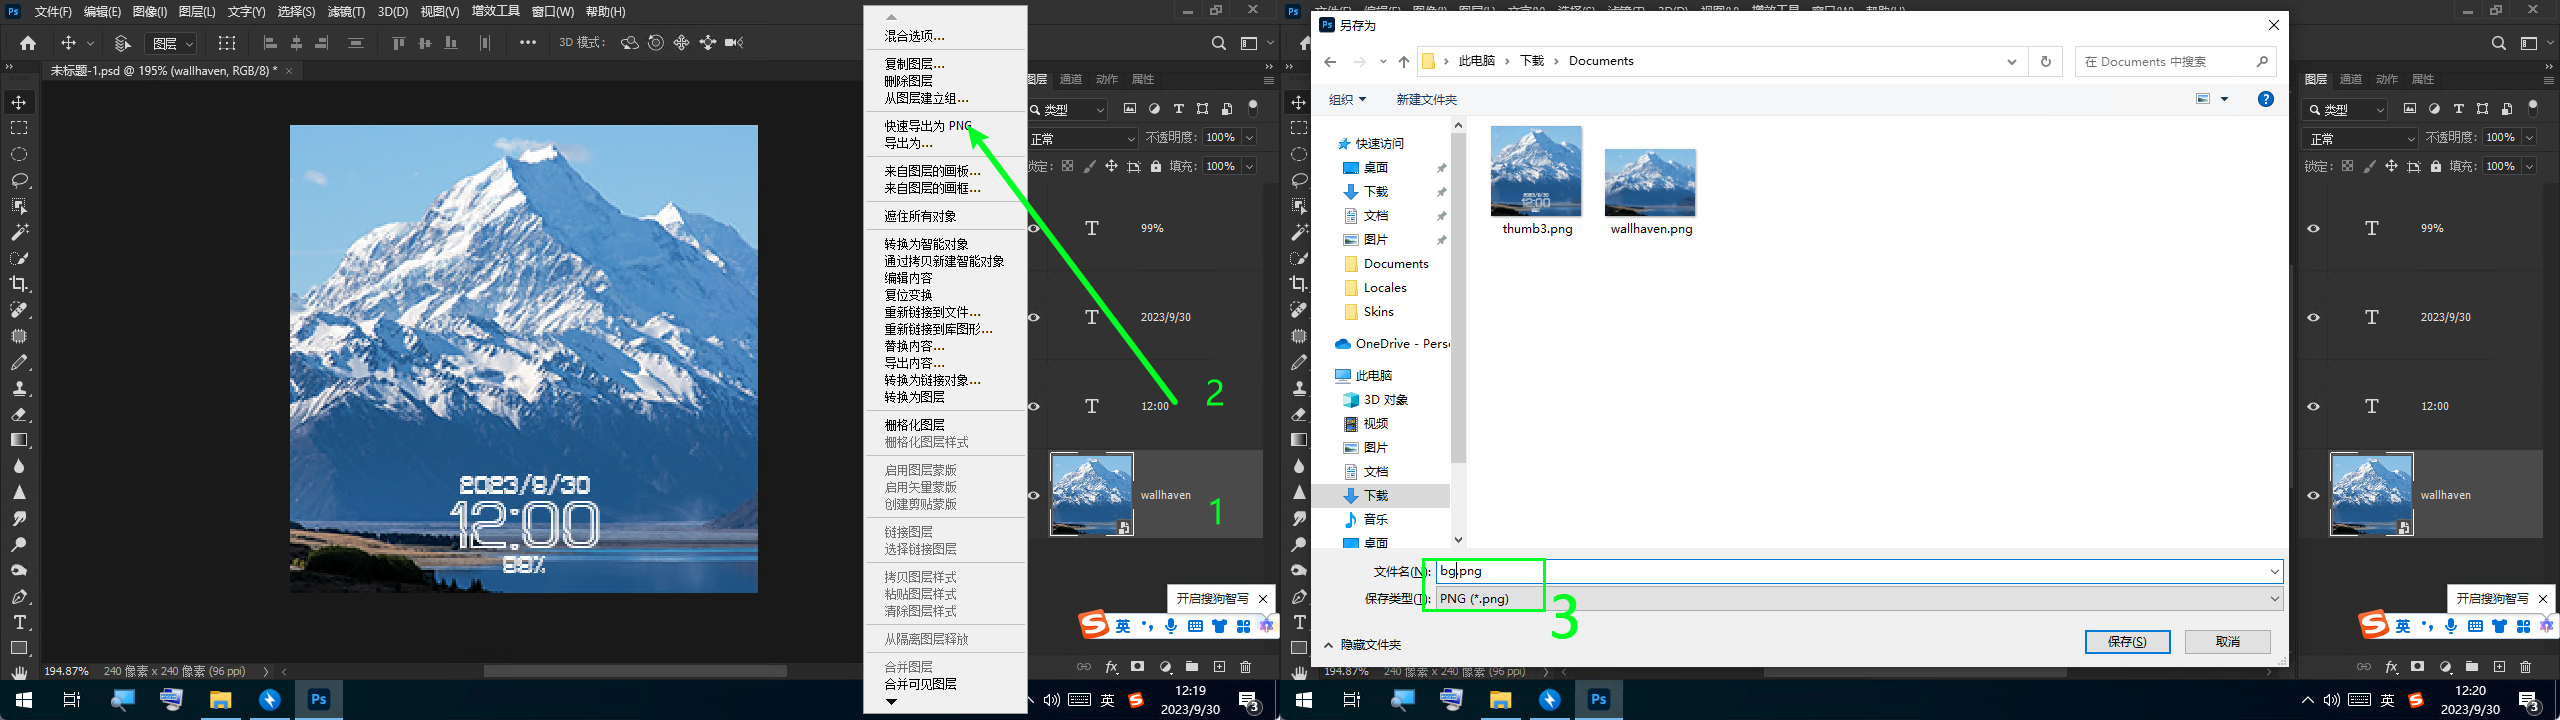Open the 滤镜(T) menu
This screenshot has width=2560, height=720.
tap(346, 12)
